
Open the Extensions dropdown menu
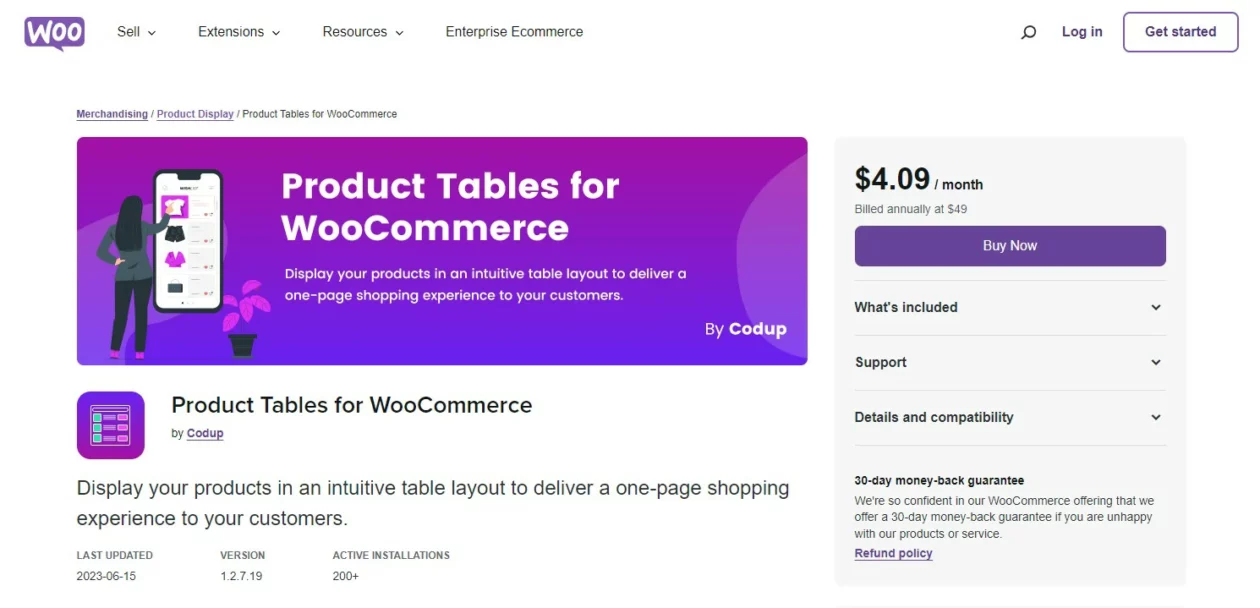pos(239,32)
